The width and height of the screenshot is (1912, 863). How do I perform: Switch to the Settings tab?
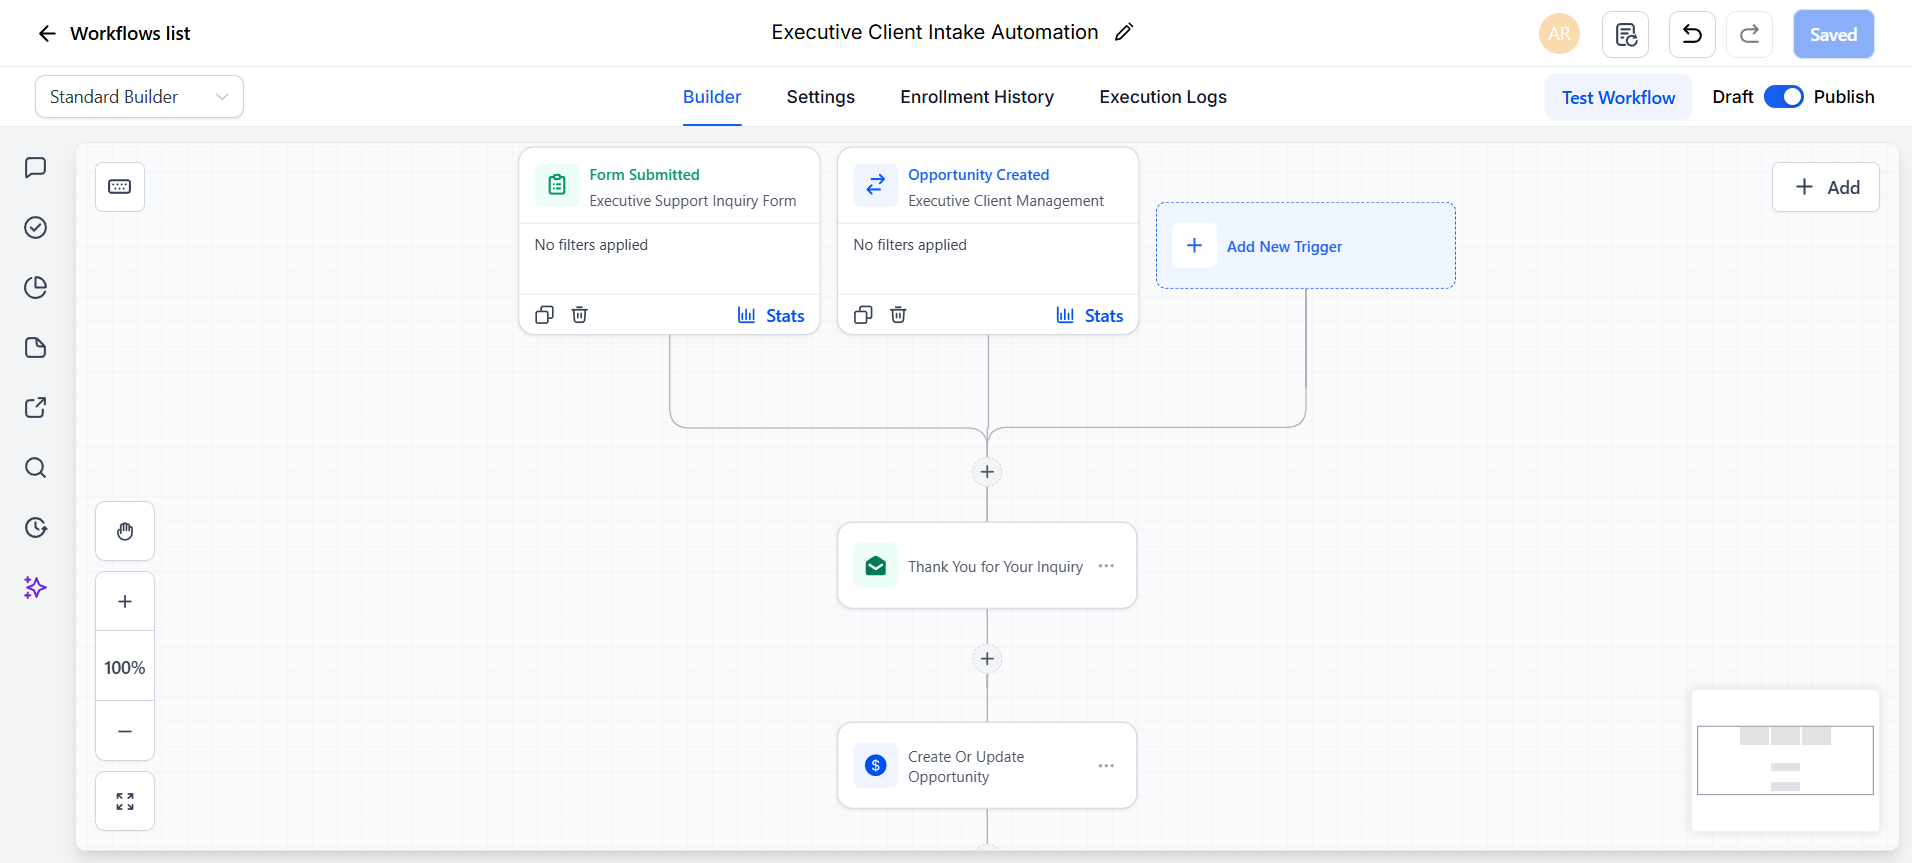point(820,97)
